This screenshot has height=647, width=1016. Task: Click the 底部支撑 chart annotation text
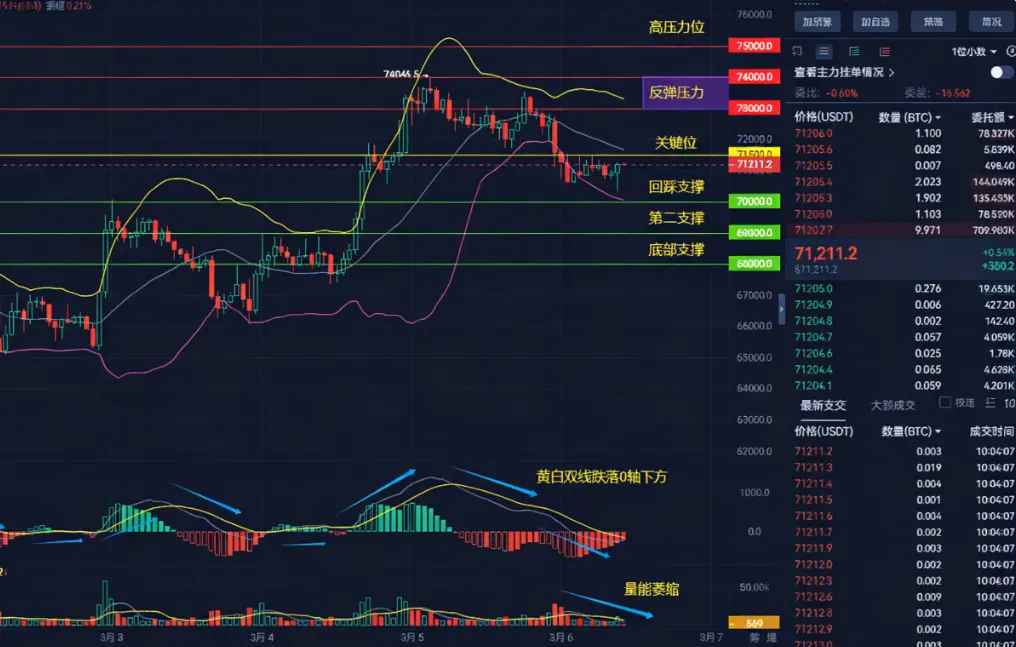point(676,249)
